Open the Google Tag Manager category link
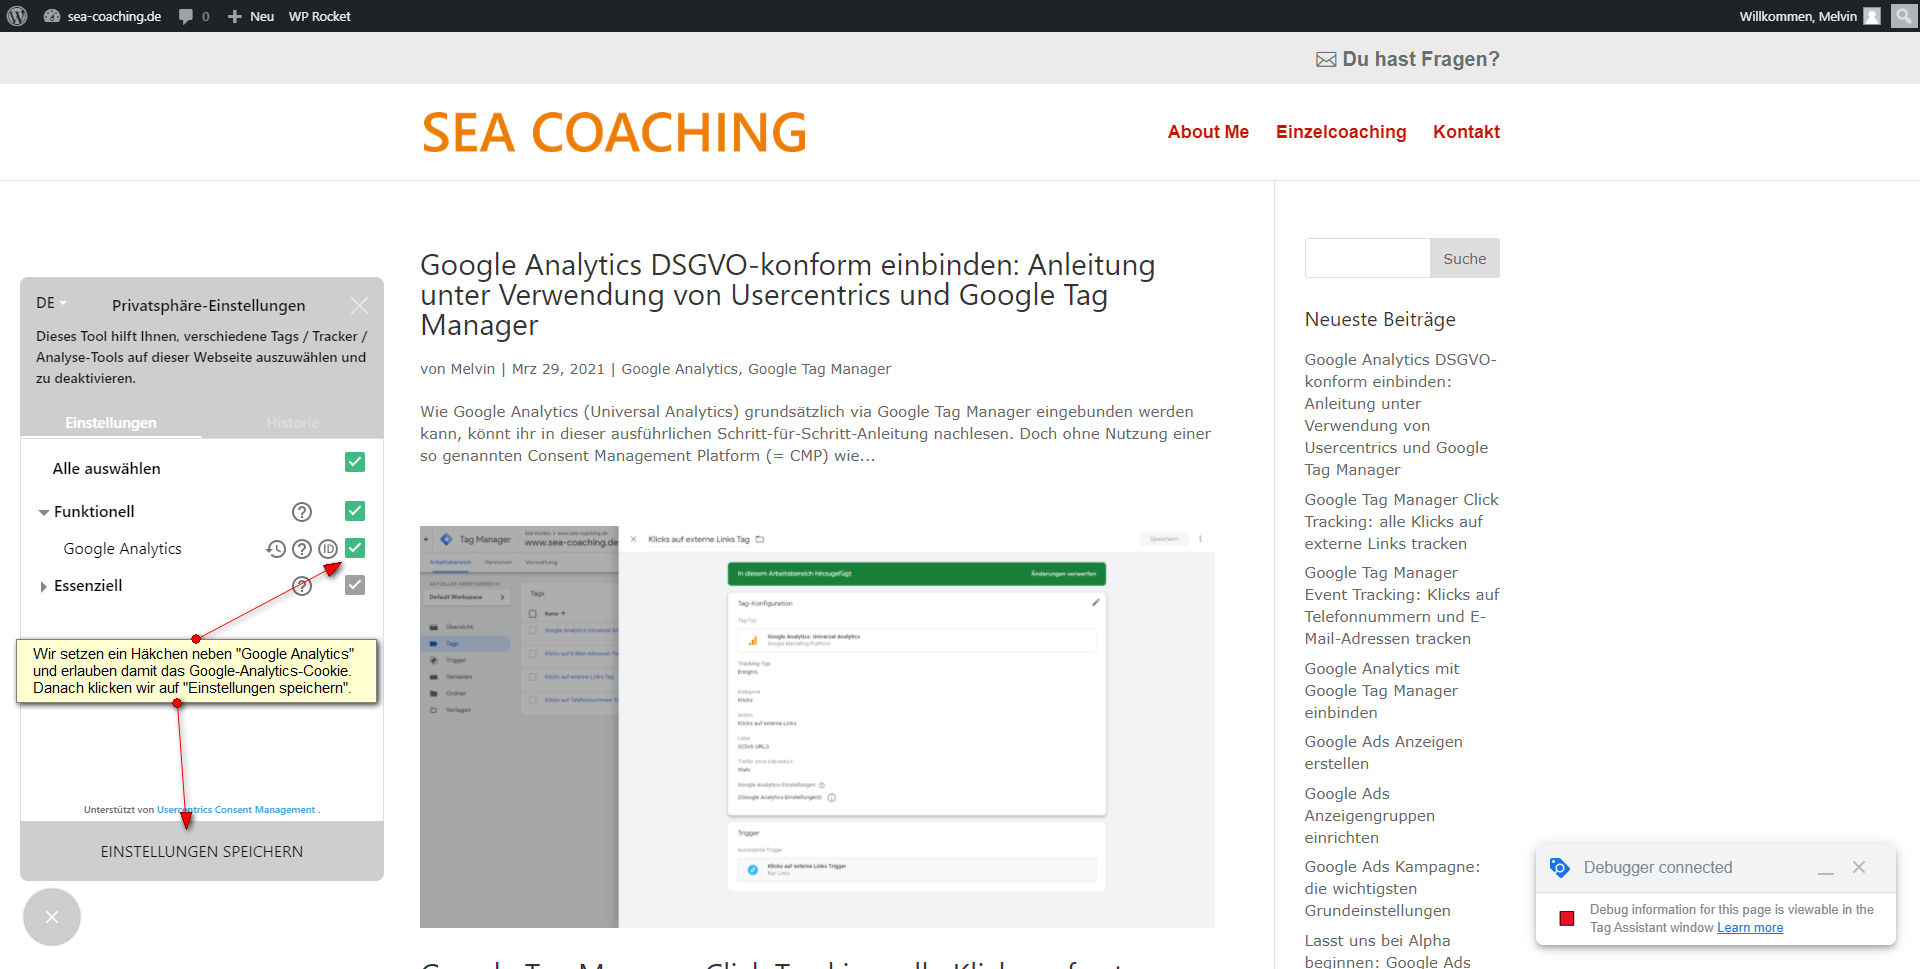 [820, 369]
